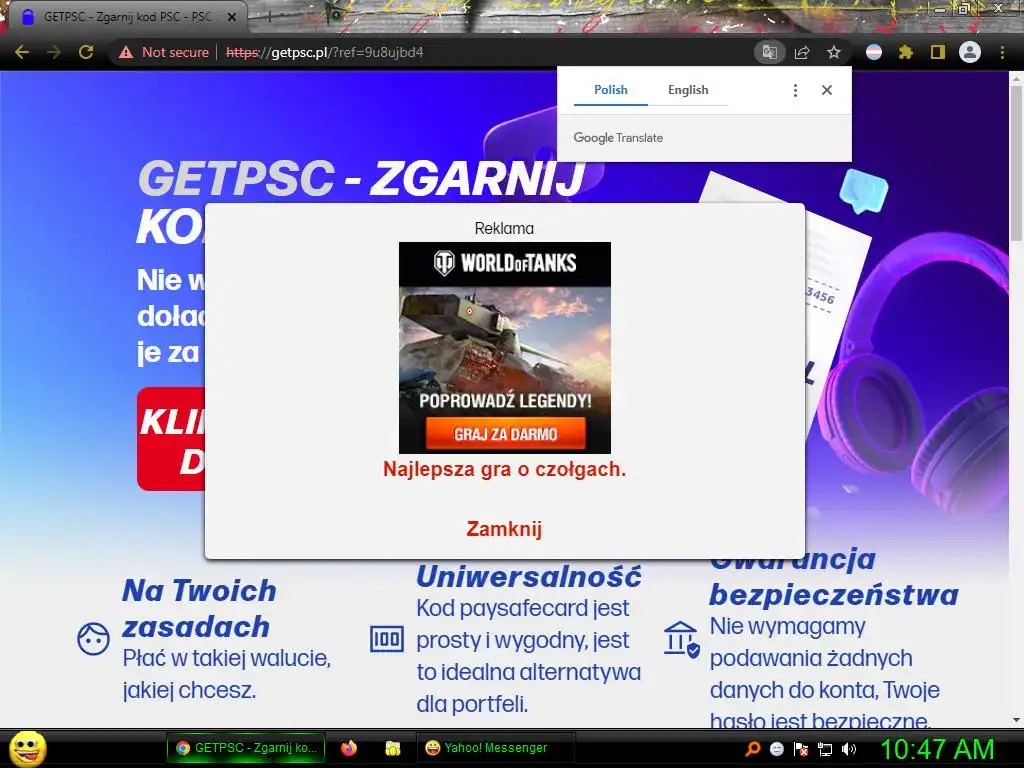1024x768 pixels.
Task: Click the scrollbar down arrow
Action: (1016, 720)
